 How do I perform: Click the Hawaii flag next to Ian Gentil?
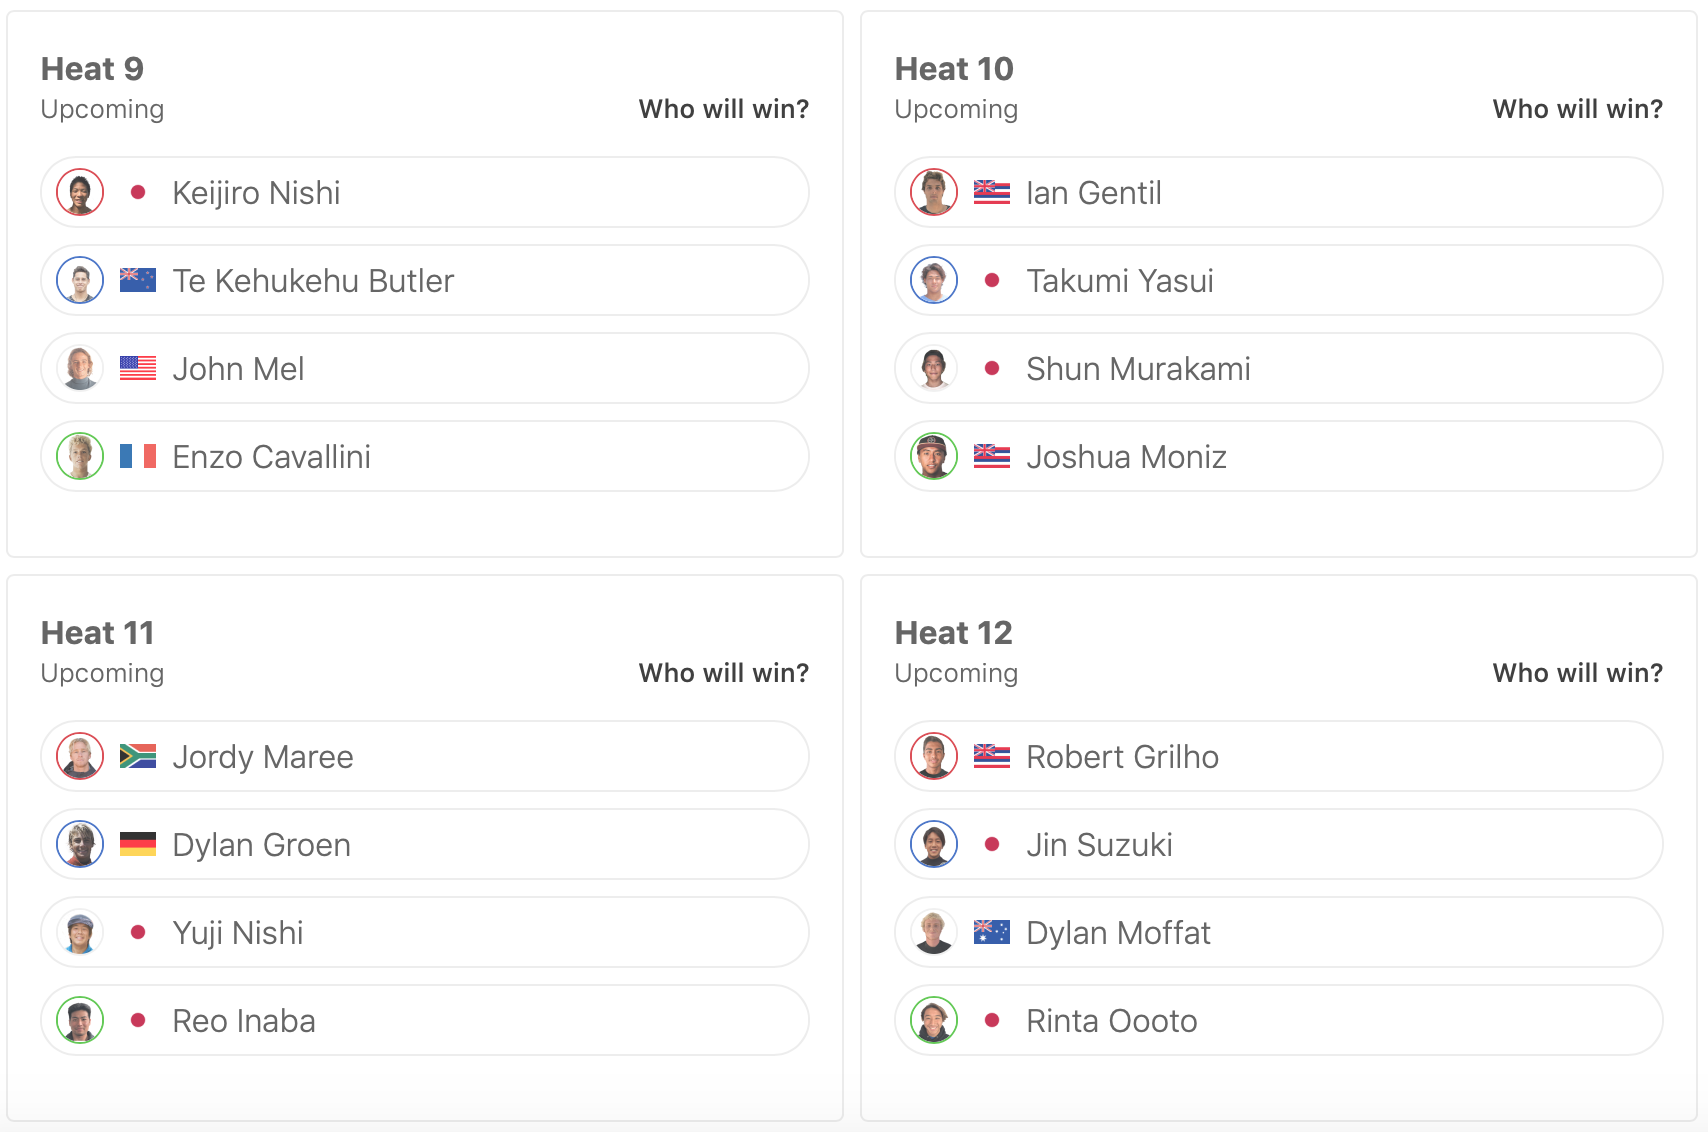click(991, 192)
